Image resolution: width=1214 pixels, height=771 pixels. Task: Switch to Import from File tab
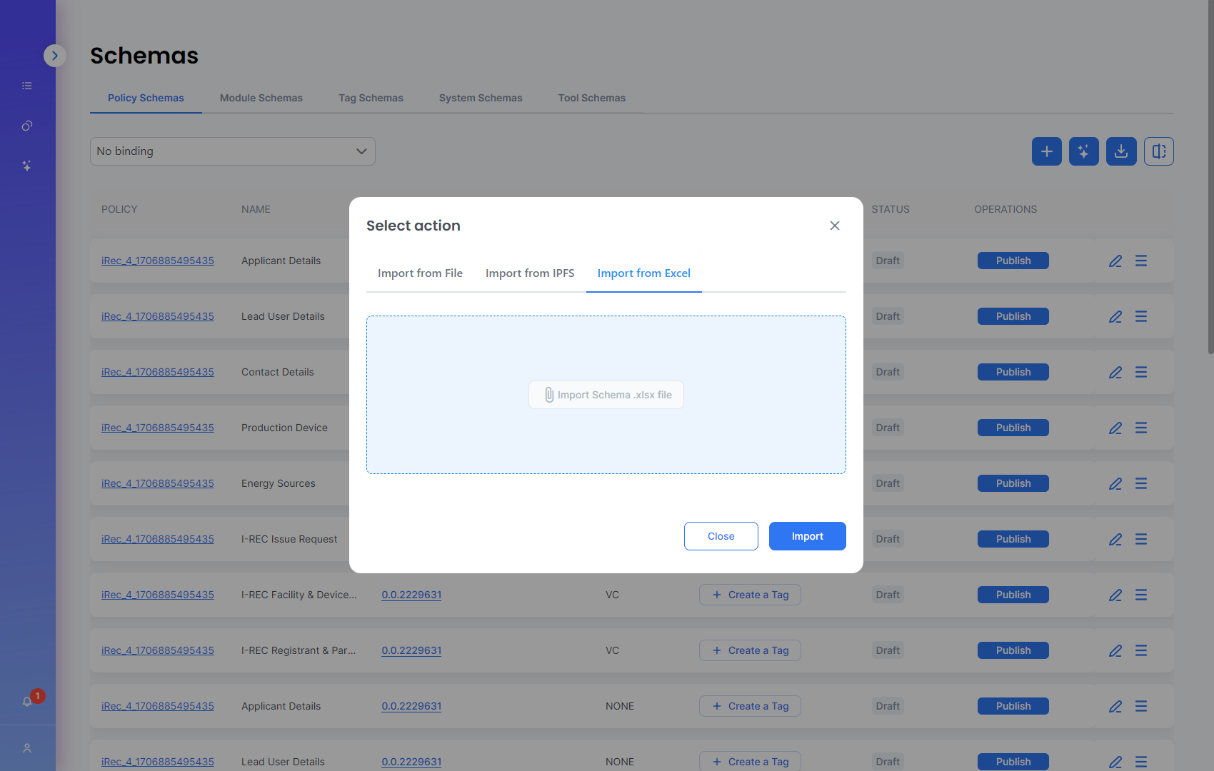pyautogui.click(x=420, y=273)
